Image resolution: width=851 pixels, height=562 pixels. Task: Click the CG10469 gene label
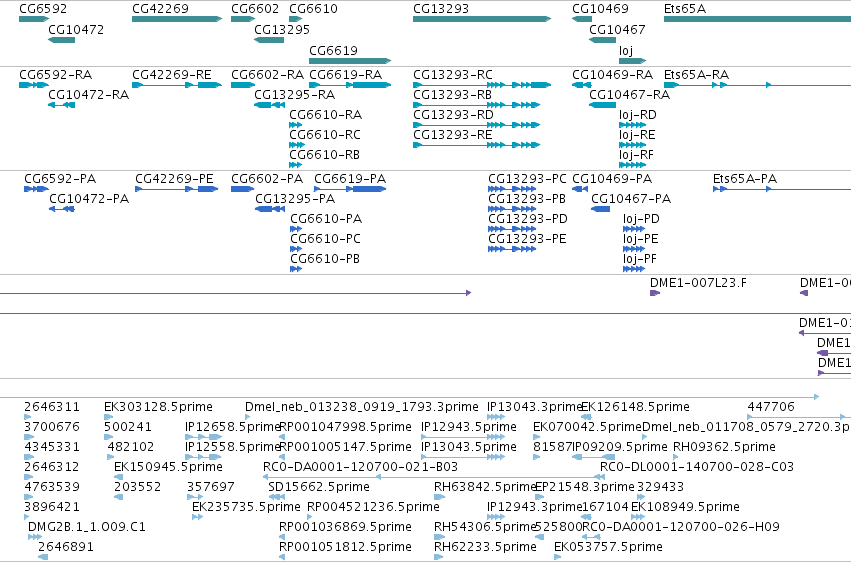600,9
